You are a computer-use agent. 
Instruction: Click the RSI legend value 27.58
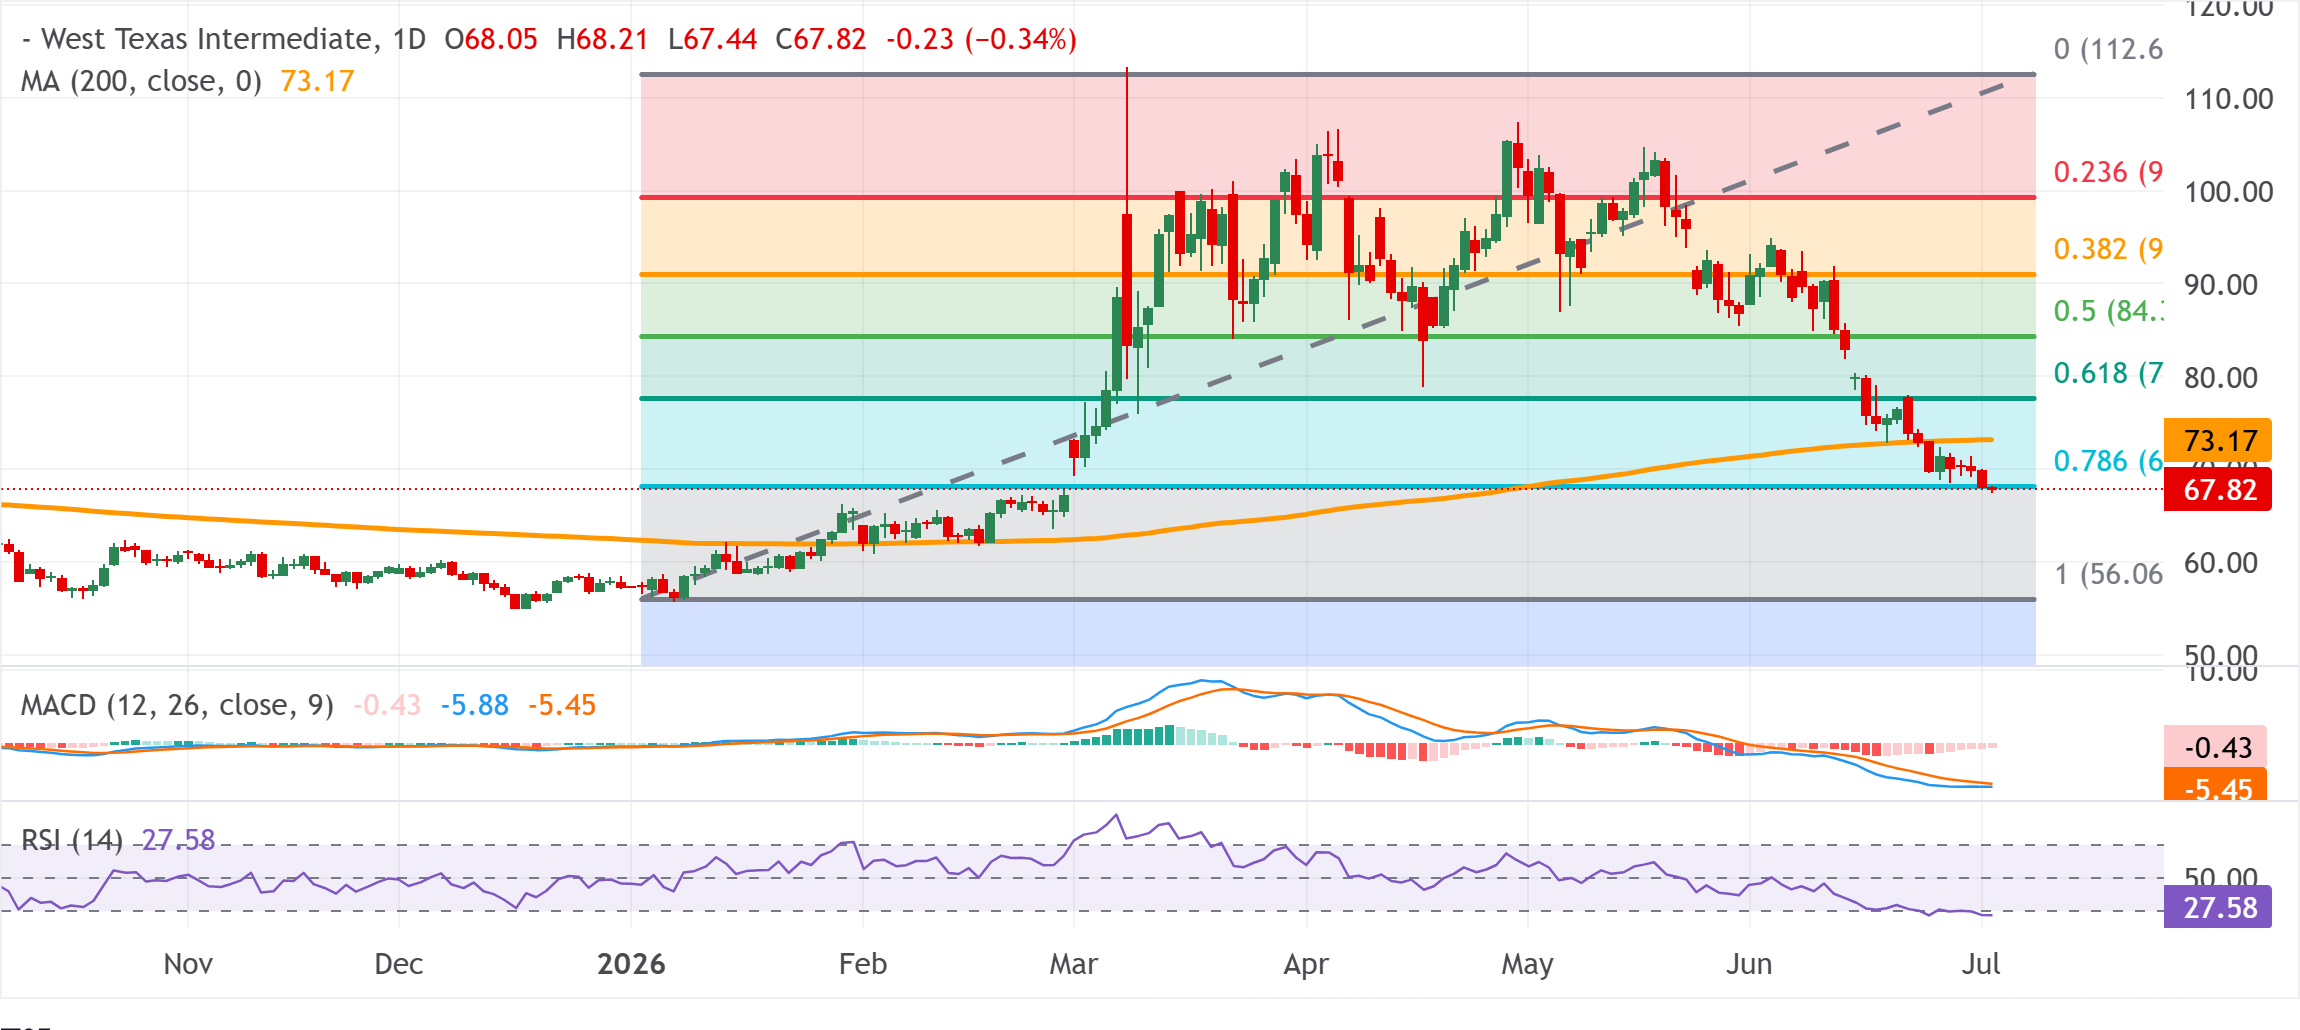pyautogui.click(x=178, y=840)
